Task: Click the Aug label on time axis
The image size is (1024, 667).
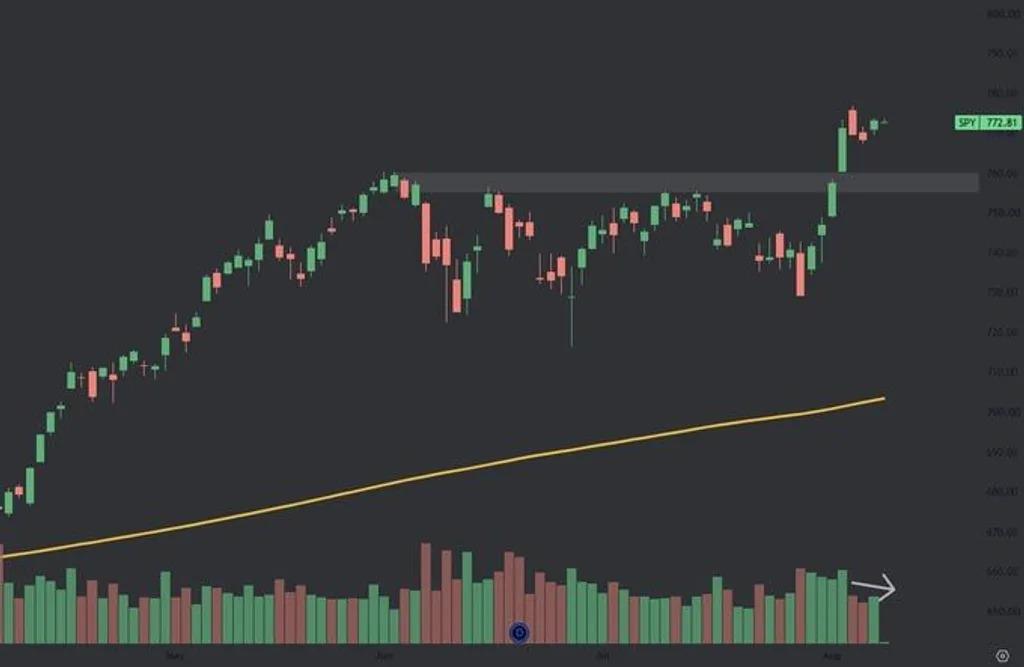Action: point(832,655)
